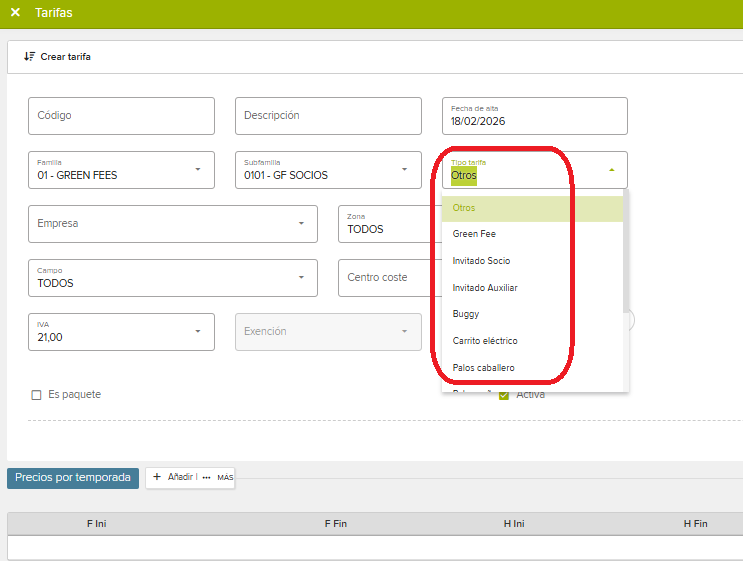743x561 pixels.
Task: Click the plus icon beside Añadir
Action: (157, 478)
